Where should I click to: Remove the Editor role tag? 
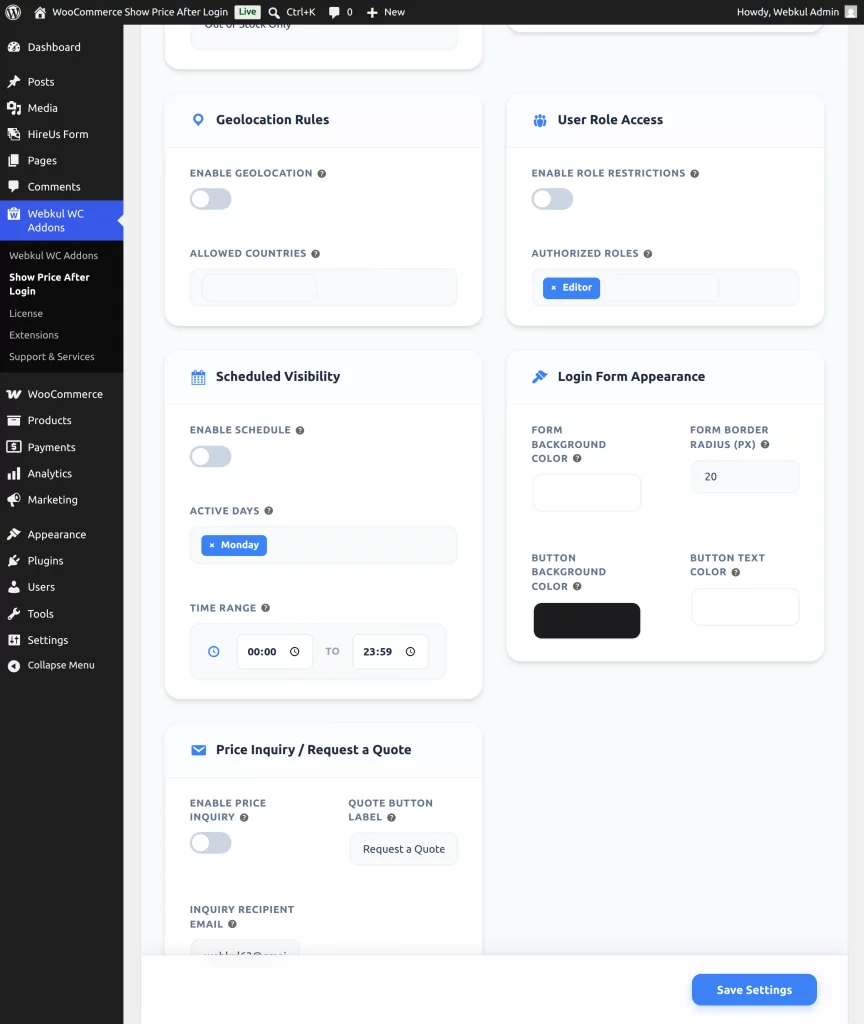click(x=554, y=288)
